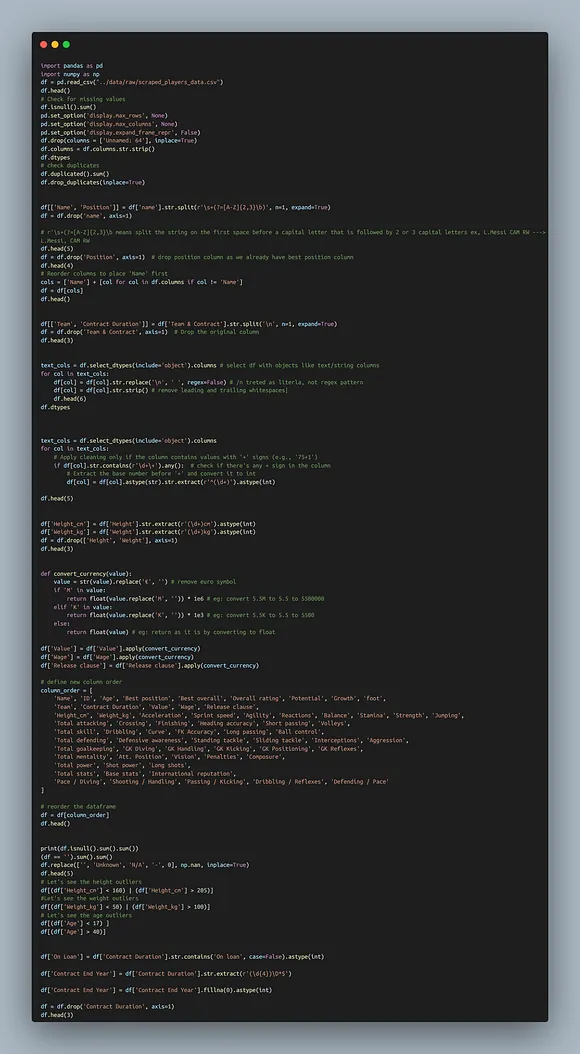
Task: Click the line "df[(df['Age'] > 40)]"
Action: point(73,931)
